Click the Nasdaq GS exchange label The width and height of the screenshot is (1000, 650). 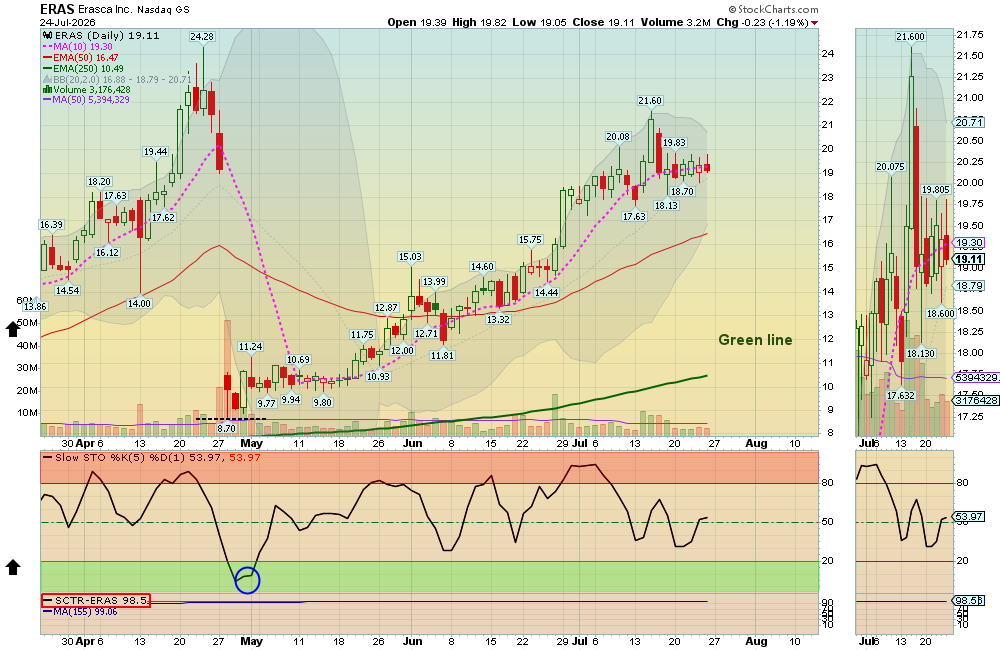163,10
